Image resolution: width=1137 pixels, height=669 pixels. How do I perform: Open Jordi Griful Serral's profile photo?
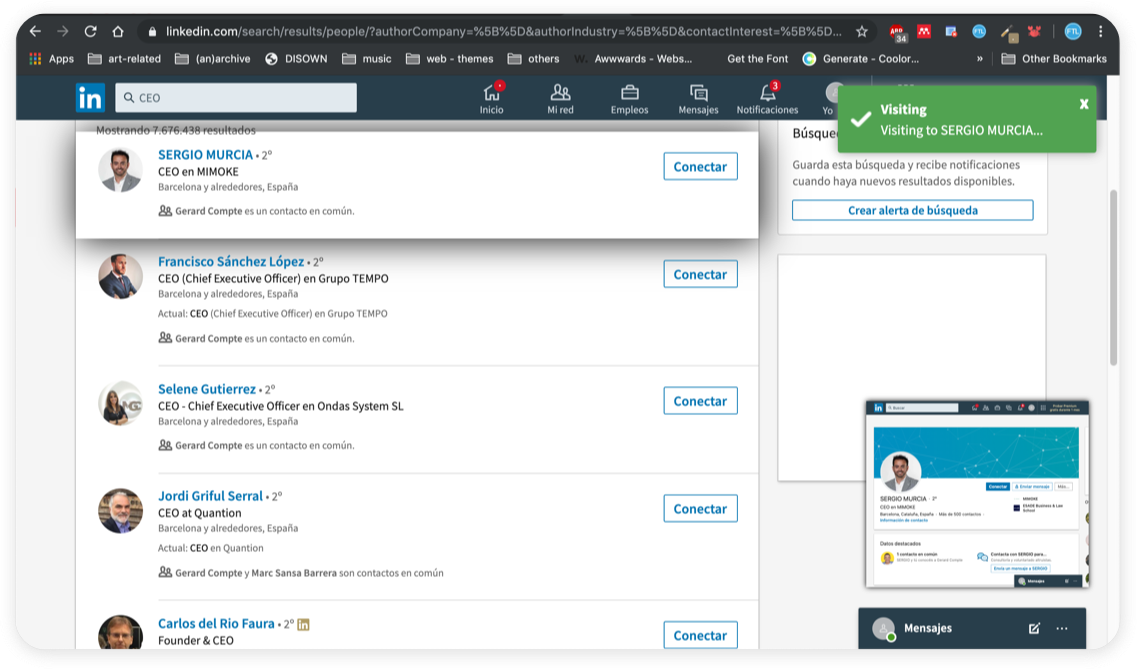click(x=120, y=510)
